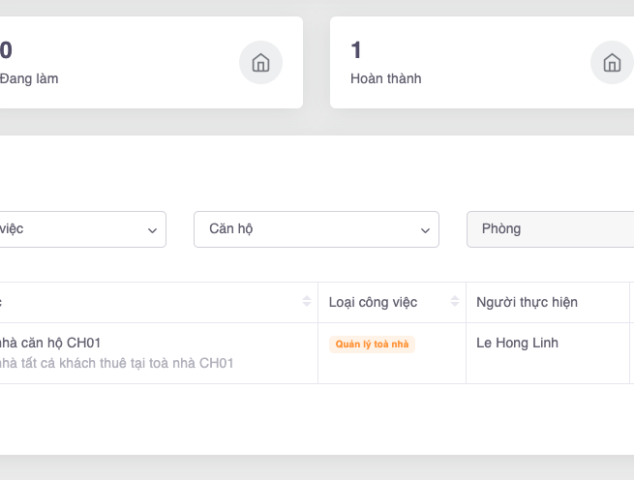Click the task description mentioning toà nhà CH01
This screenshot has height=480, width=634.
click(x=115, y=363)
